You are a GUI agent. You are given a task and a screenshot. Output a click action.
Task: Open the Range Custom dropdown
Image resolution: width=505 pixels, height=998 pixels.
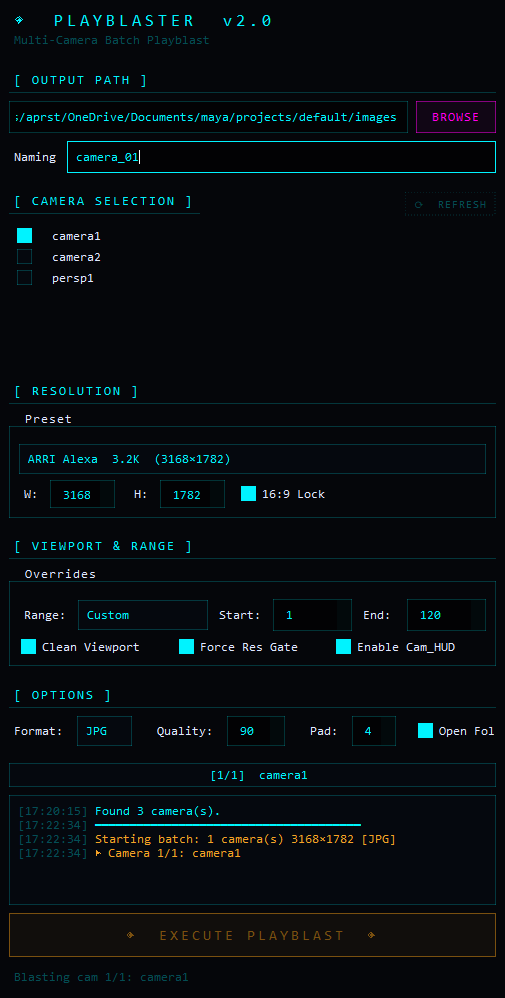tap(143, 615)
